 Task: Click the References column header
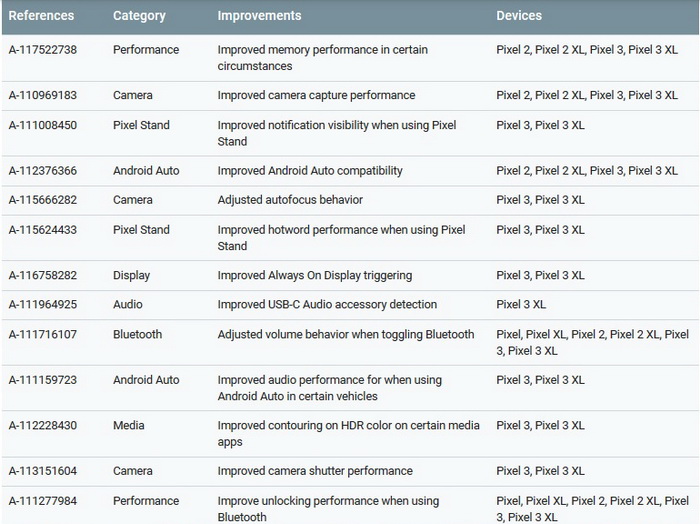click(x=41, y=16)
